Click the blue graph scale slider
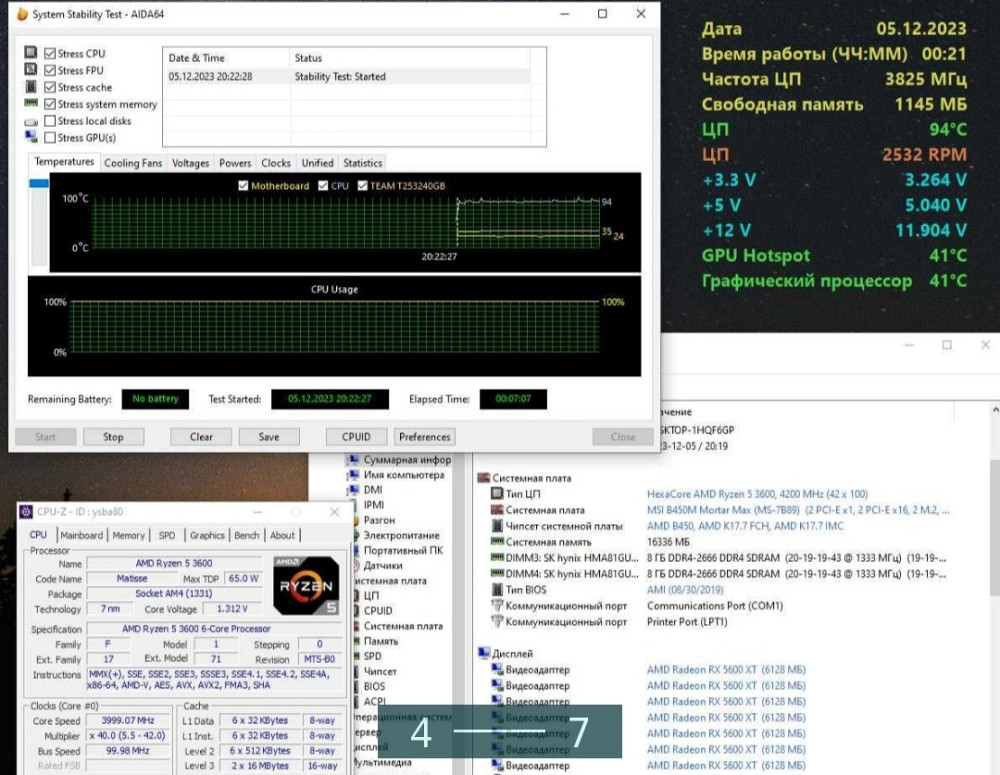 38,184
